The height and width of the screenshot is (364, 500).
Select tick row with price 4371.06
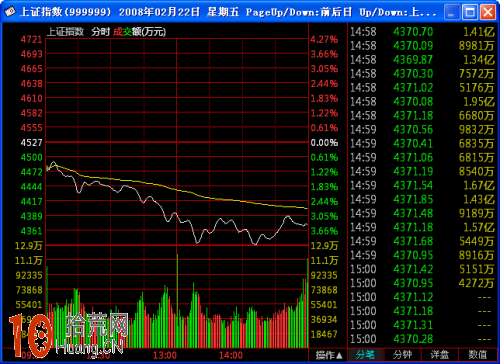tap(422, 158)
